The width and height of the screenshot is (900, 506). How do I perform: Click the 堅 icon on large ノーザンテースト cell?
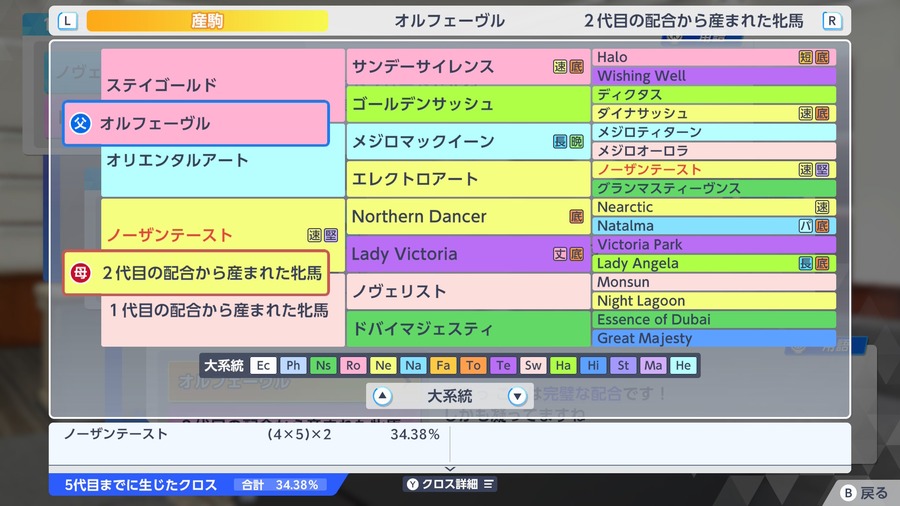click(331, 235)
